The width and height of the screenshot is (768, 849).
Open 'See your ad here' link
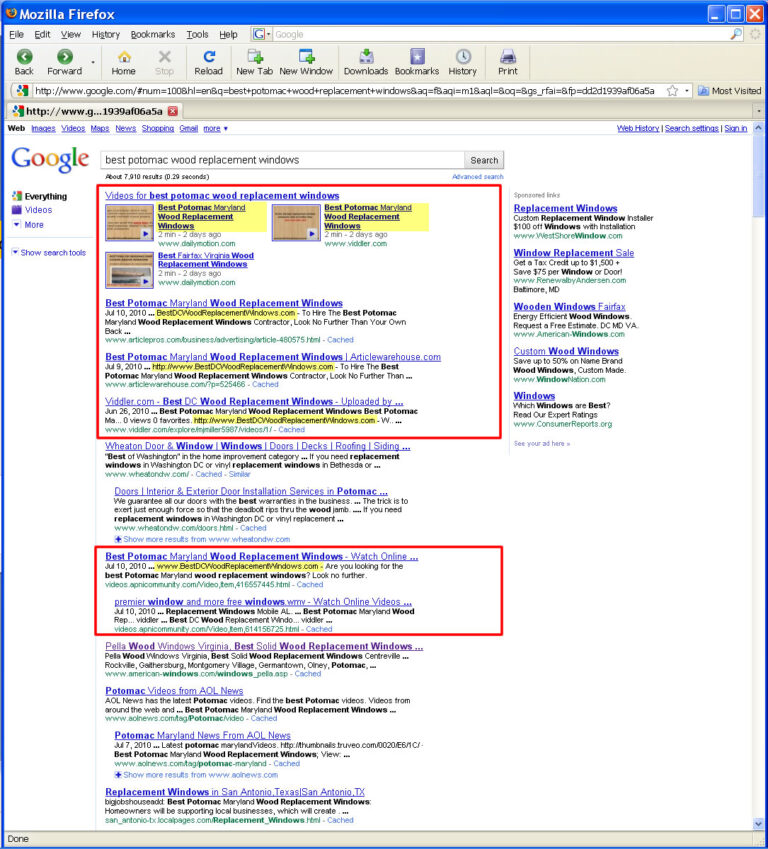click(542, 443)
